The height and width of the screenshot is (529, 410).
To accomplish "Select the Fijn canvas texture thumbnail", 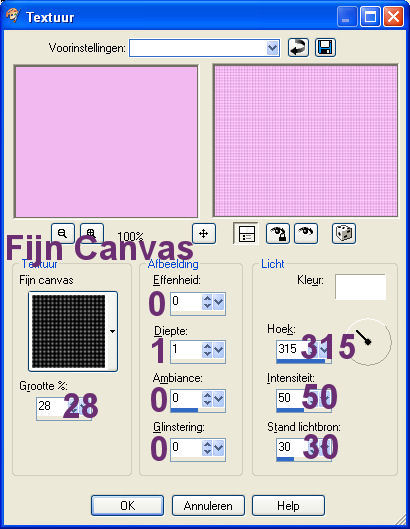I will click(x=69, y=331).
